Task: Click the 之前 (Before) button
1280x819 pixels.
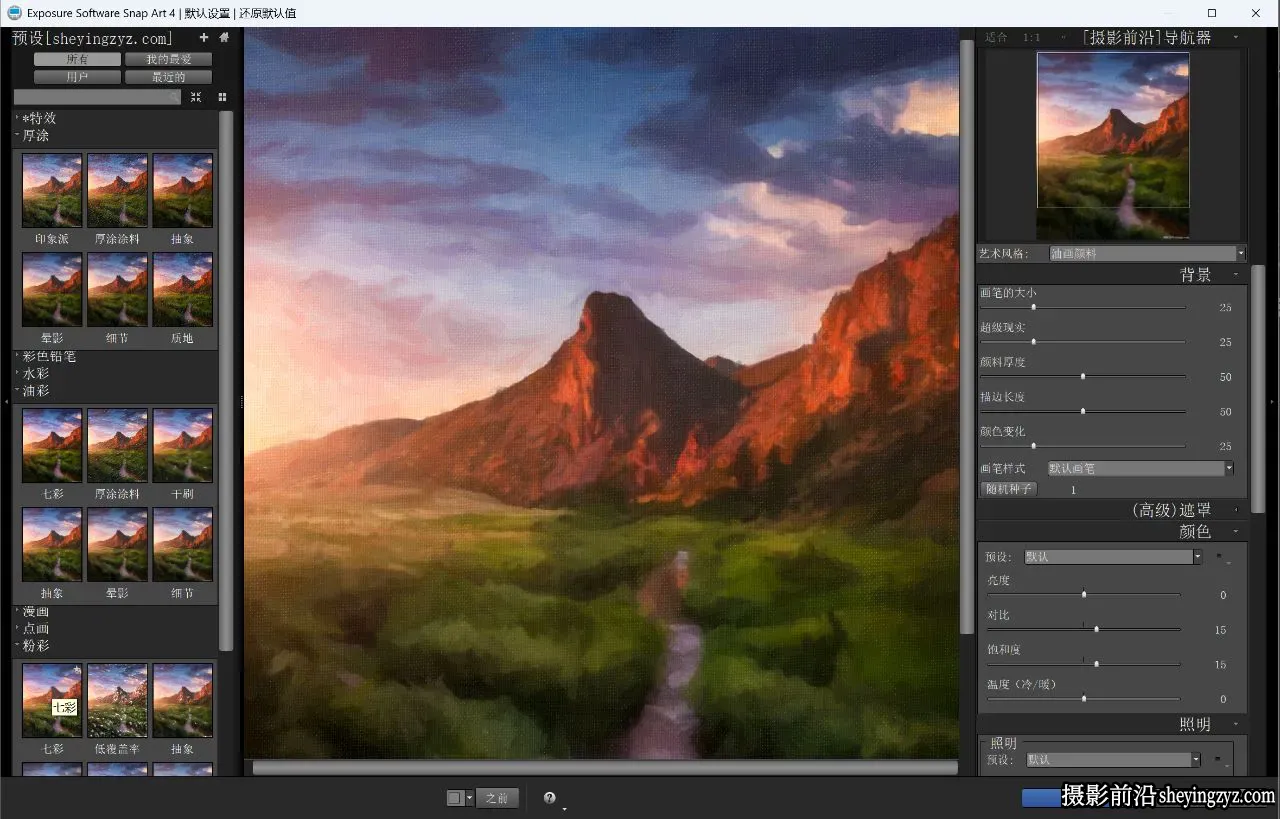Action: [497, 797]
